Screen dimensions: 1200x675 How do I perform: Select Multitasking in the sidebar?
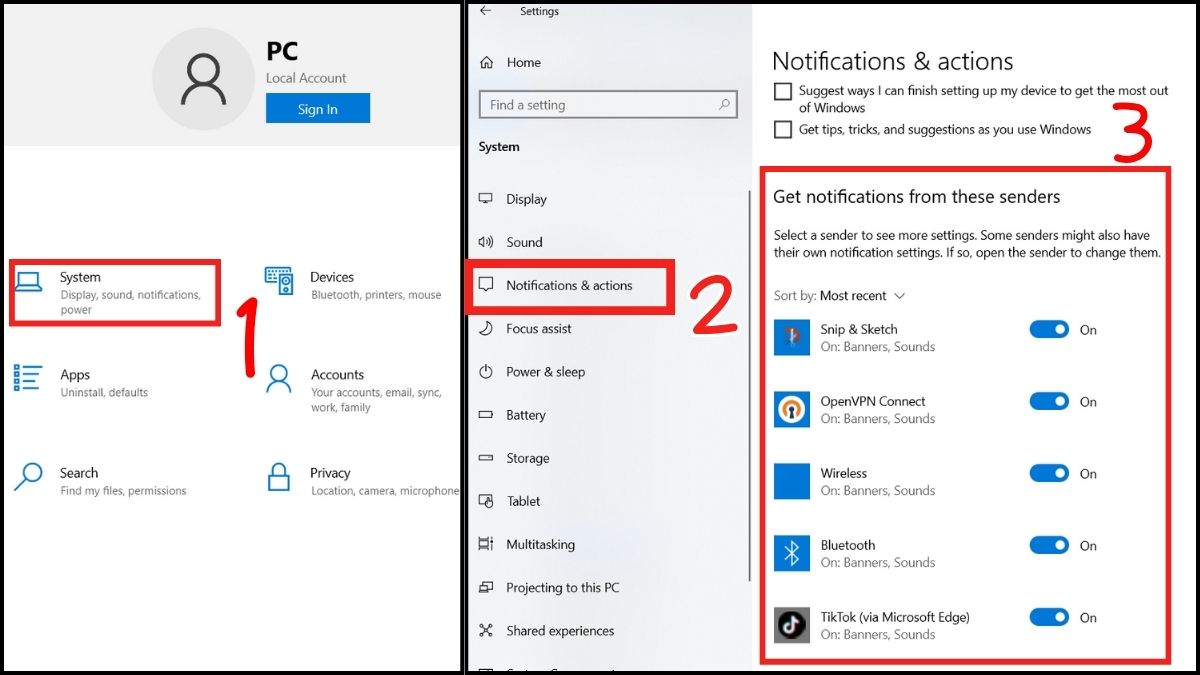[x=540, y=544]
